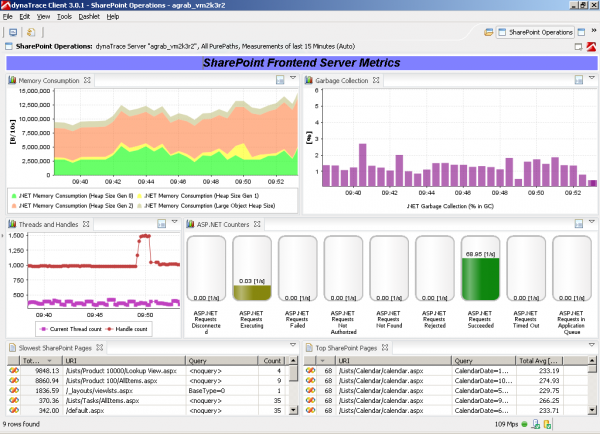This screenshot has width=600, height=434.
Task: Click the green status indicator in status bar
Action: [525, 424]
